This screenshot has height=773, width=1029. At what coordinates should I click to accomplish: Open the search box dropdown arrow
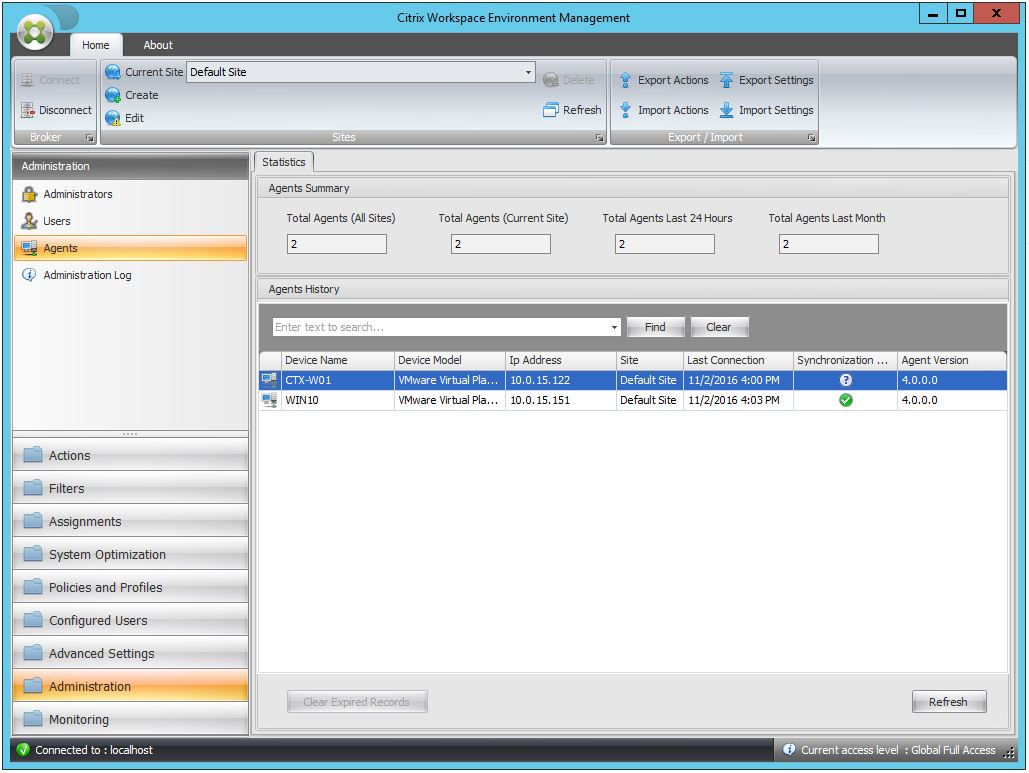pyautogui.click(x=613, y=327)
